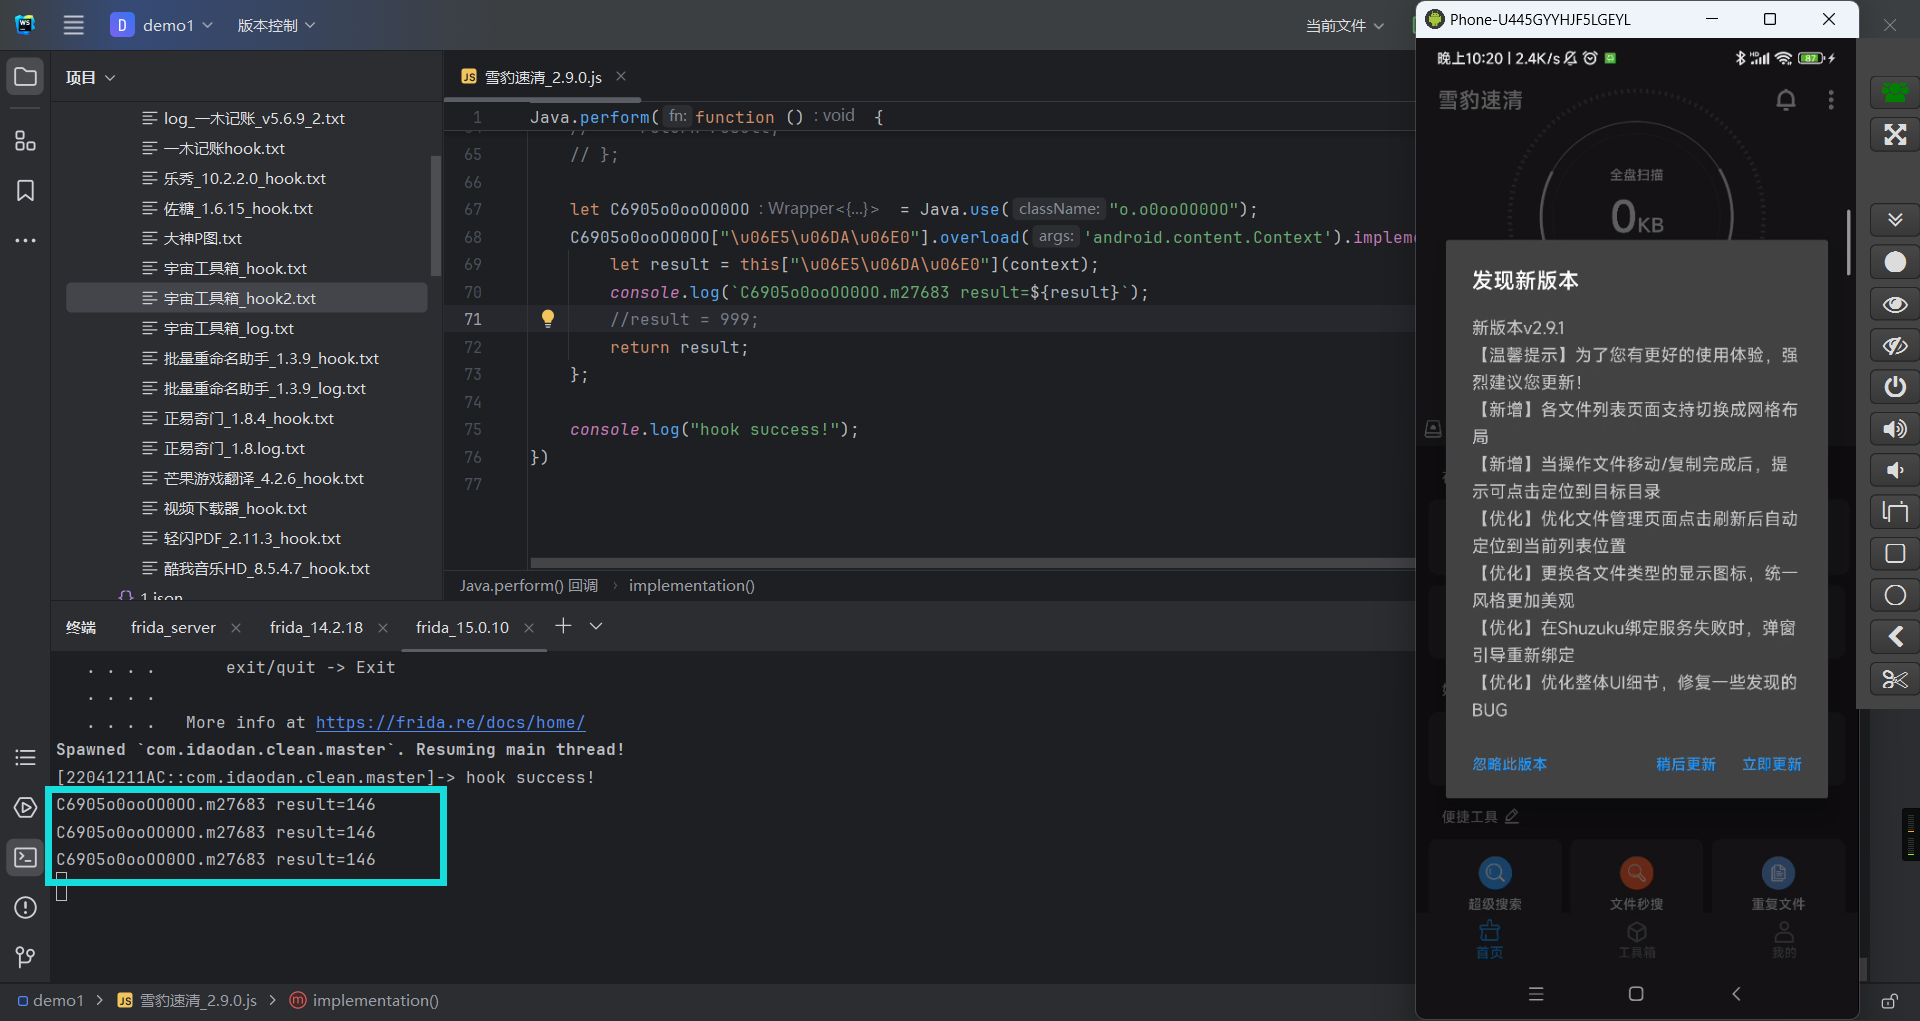Click Java.perform() 回调 breadcrumb
Screen dimensions: 1920x1021
528,585
